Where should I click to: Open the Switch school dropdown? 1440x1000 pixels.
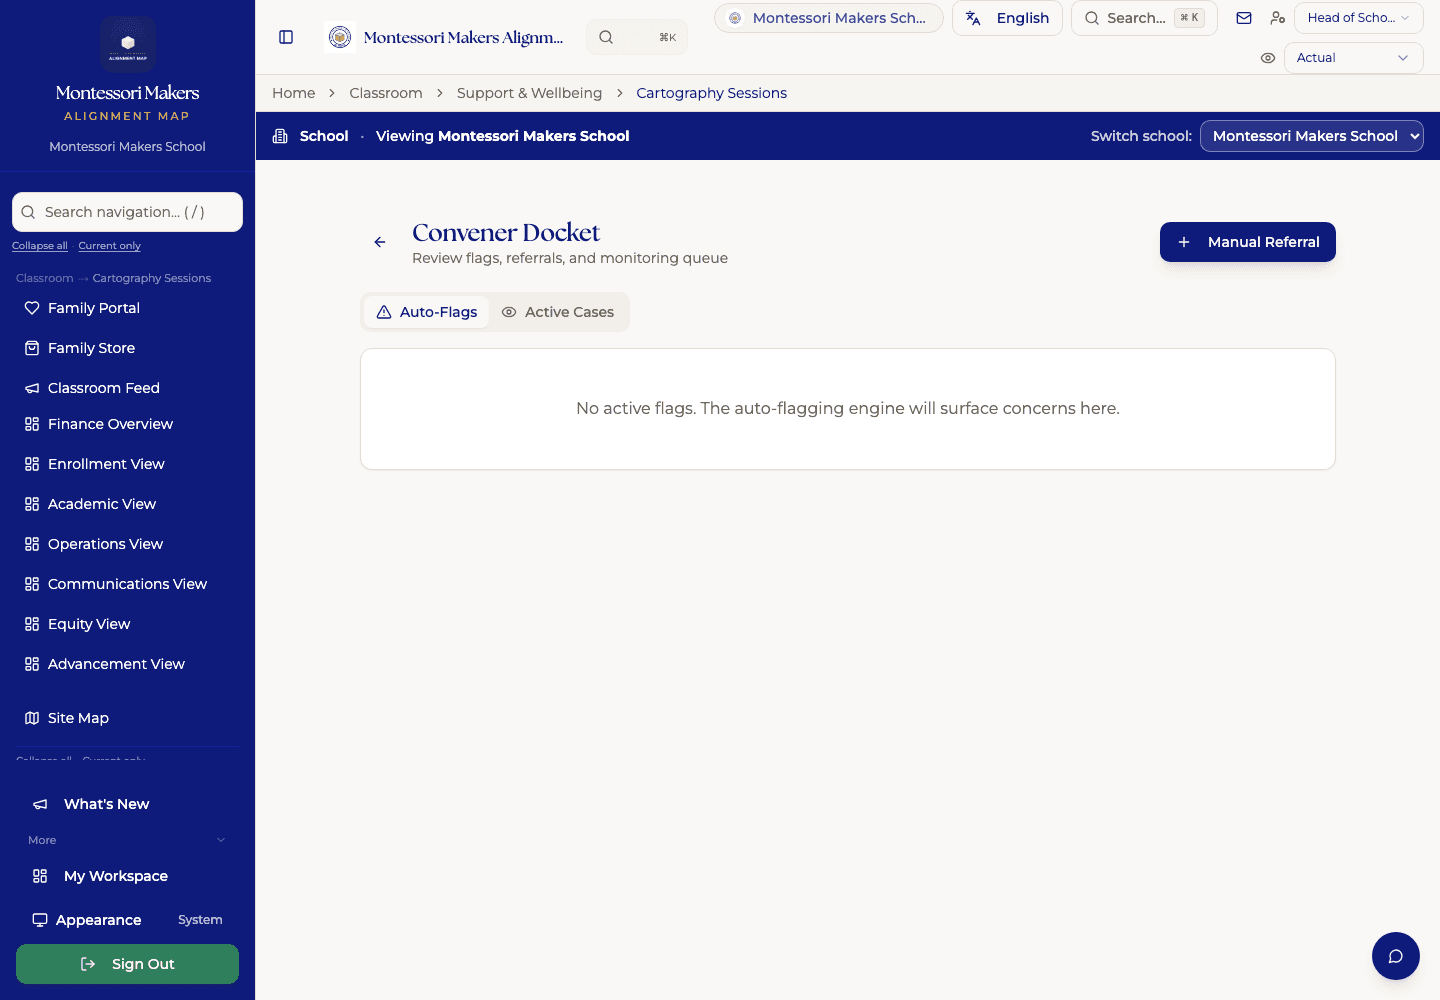tap(1311, 136)
